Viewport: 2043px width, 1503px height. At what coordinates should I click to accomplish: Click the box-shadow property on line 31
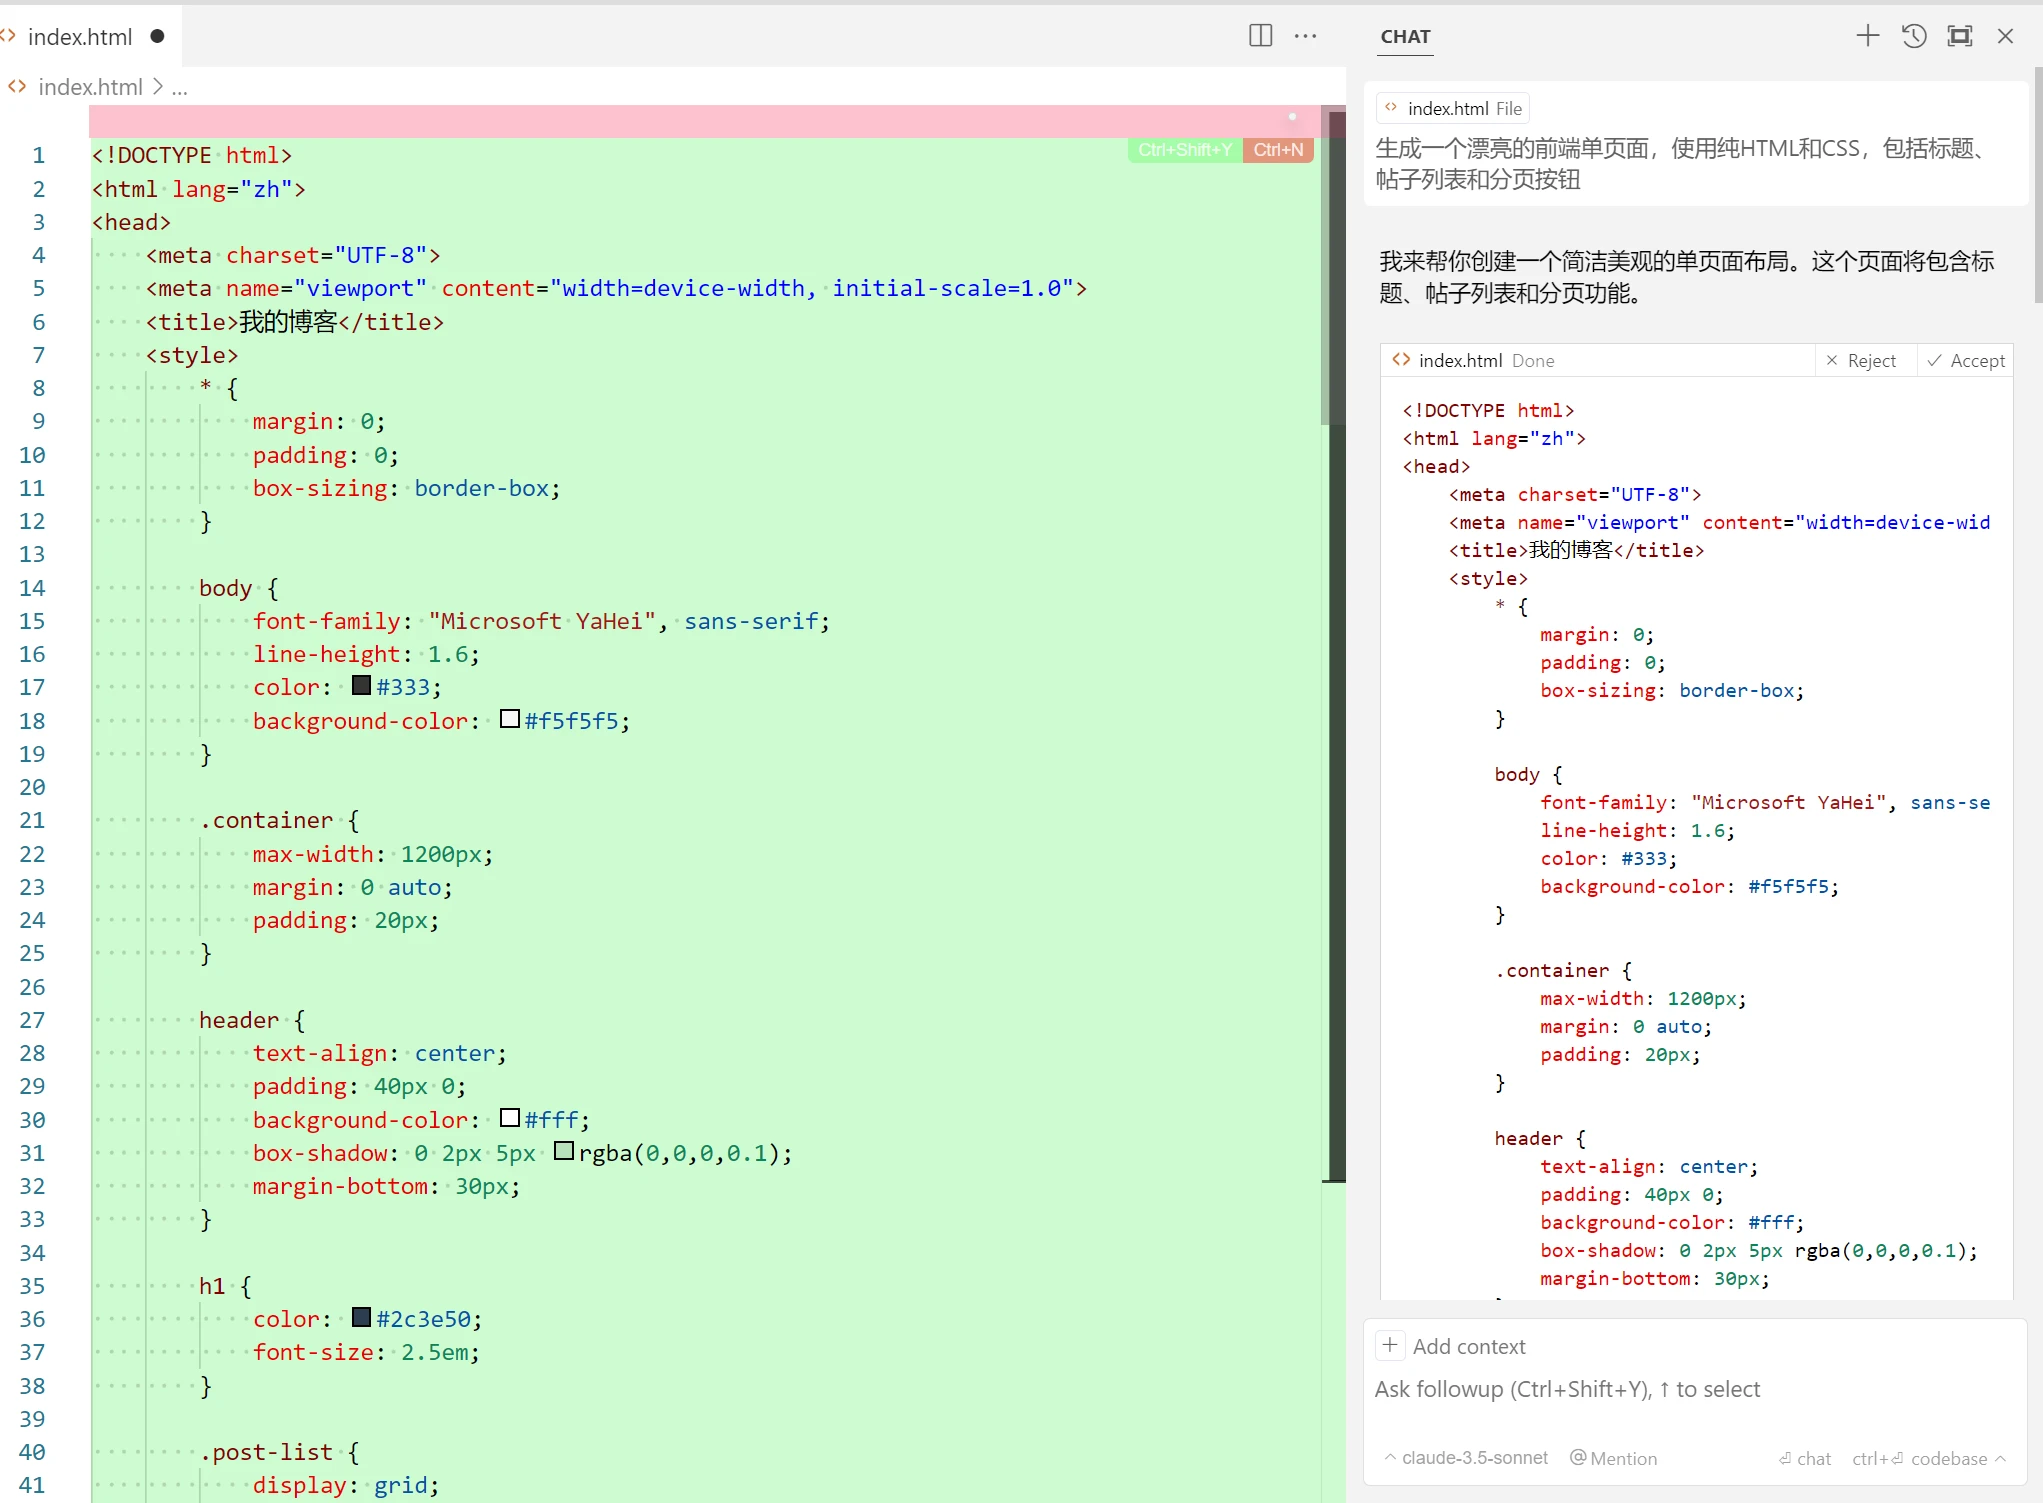(x=320, y=1153)
